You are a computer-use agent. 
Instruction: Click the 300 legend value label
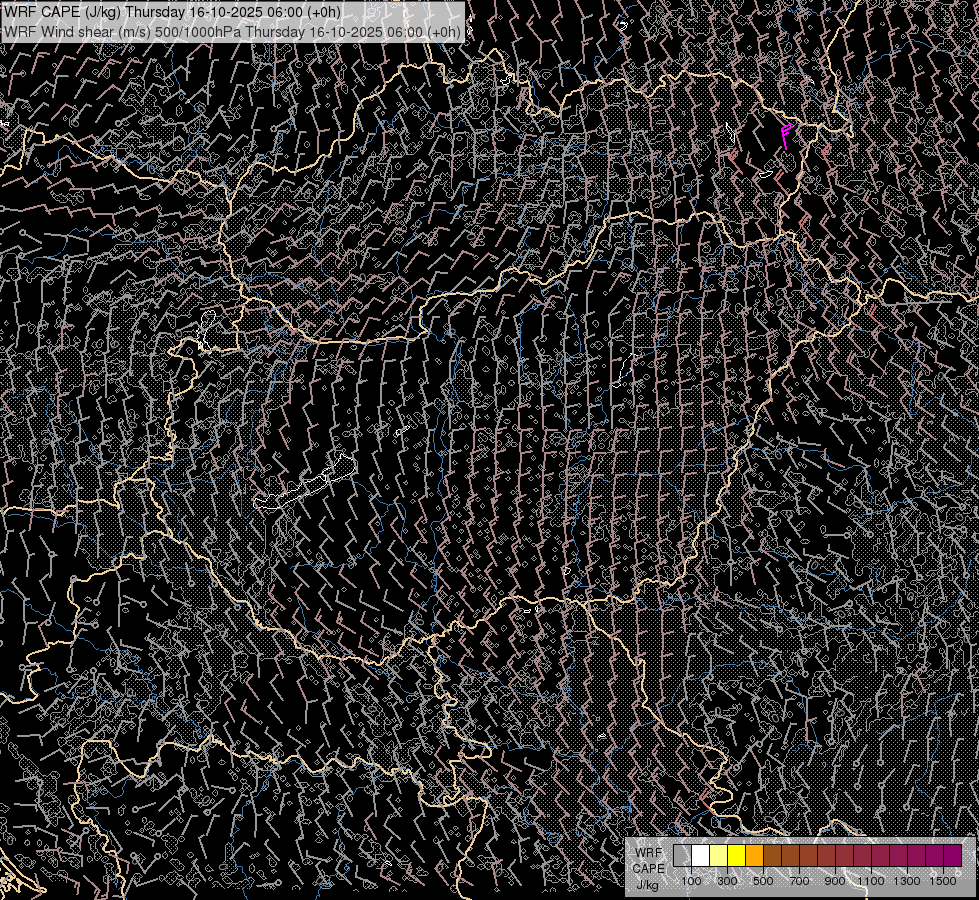[x=727, y=881]
